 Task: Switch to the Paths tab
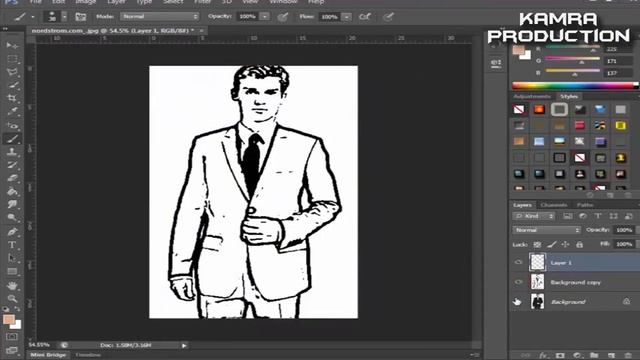tap(585, 205)
